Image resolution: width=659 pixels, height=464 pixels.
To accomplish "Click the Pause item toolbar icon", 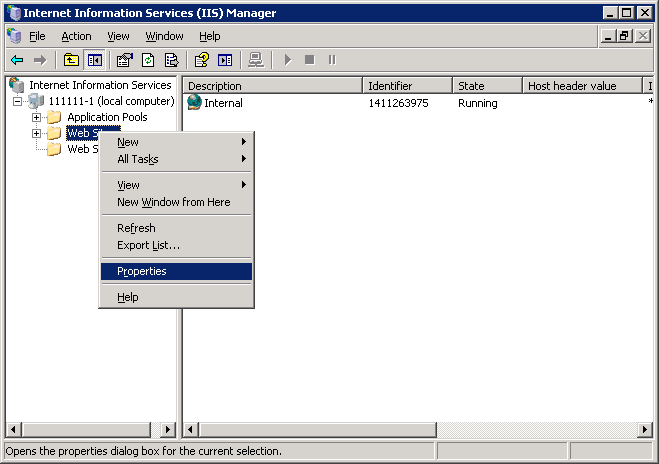I will point(332,60).
